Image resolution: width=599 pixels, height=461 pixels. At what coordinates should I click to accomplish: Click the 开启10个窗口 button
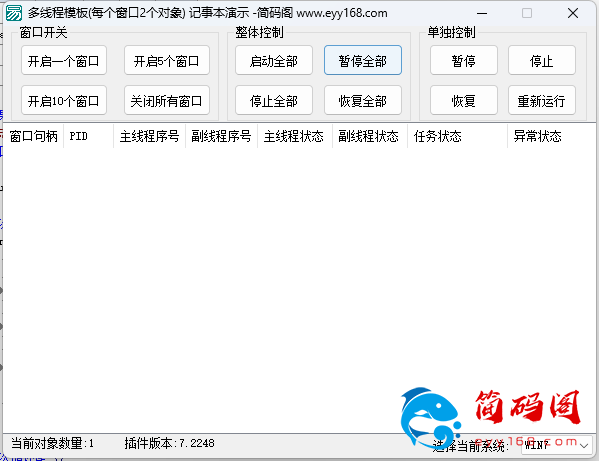pyautogui.click(x=64, y=100)
